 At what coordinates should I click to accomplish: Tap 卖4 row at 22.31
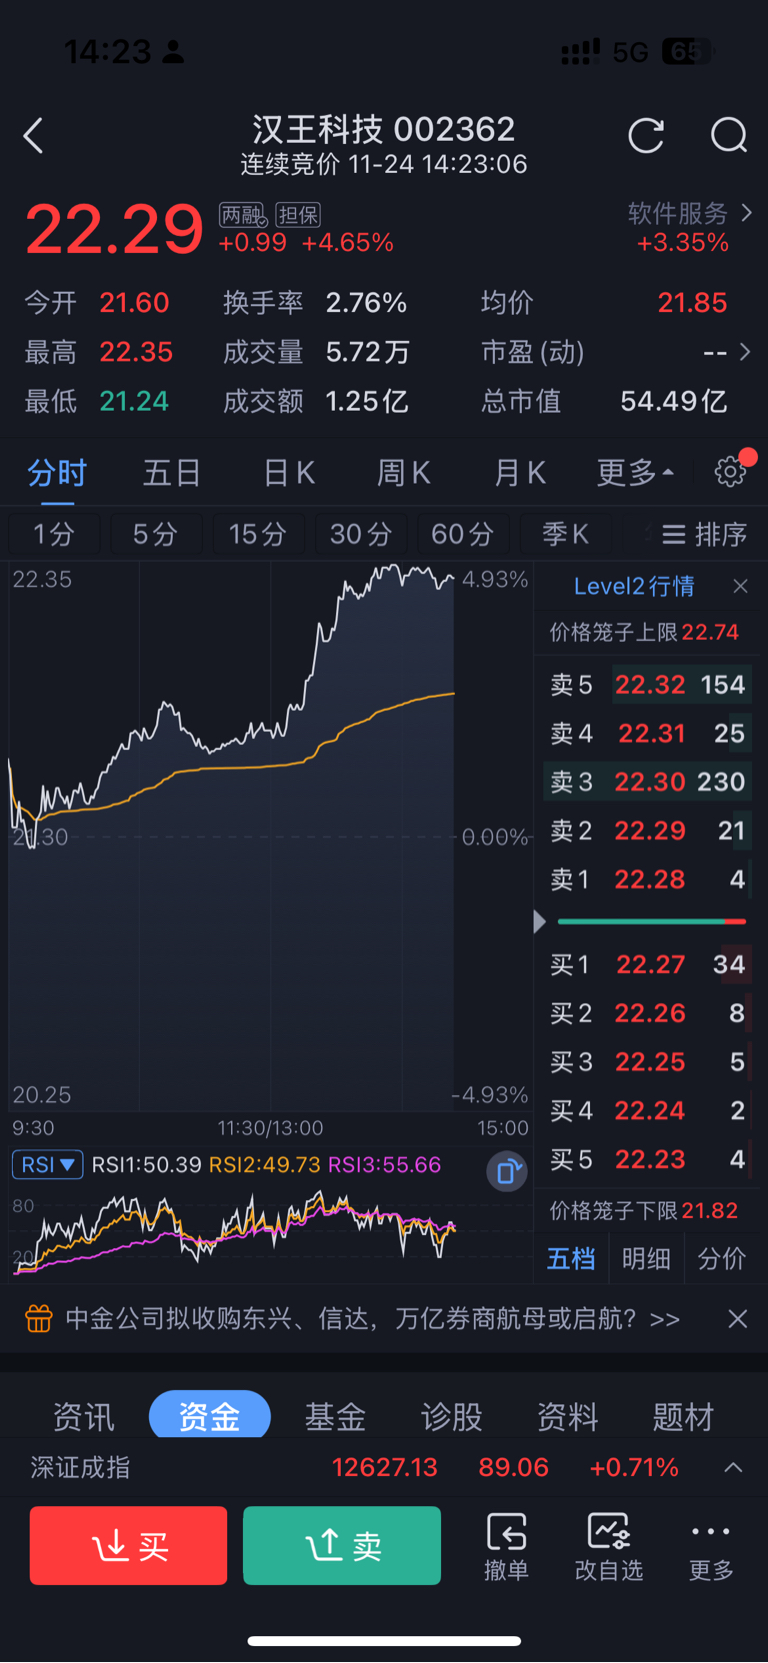coord(647,734)
